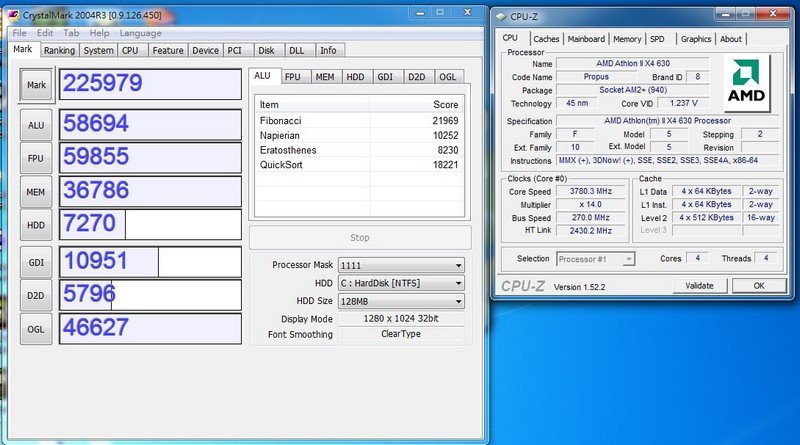Image resolution: width=800 pixels, height=445 pixels.
Task: Click the AMD logo in CPU-Z
Action: pos(746,83)
